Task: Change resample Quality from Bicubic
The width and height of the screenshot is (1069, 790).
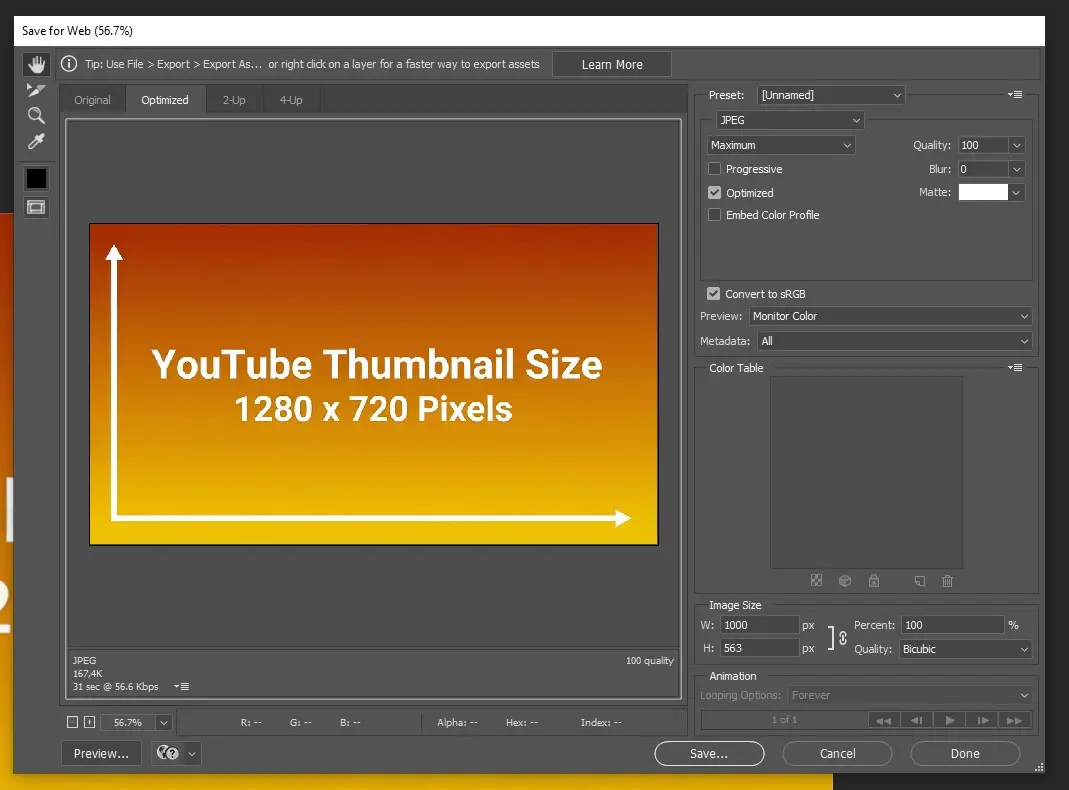Action: click(965, 649)
